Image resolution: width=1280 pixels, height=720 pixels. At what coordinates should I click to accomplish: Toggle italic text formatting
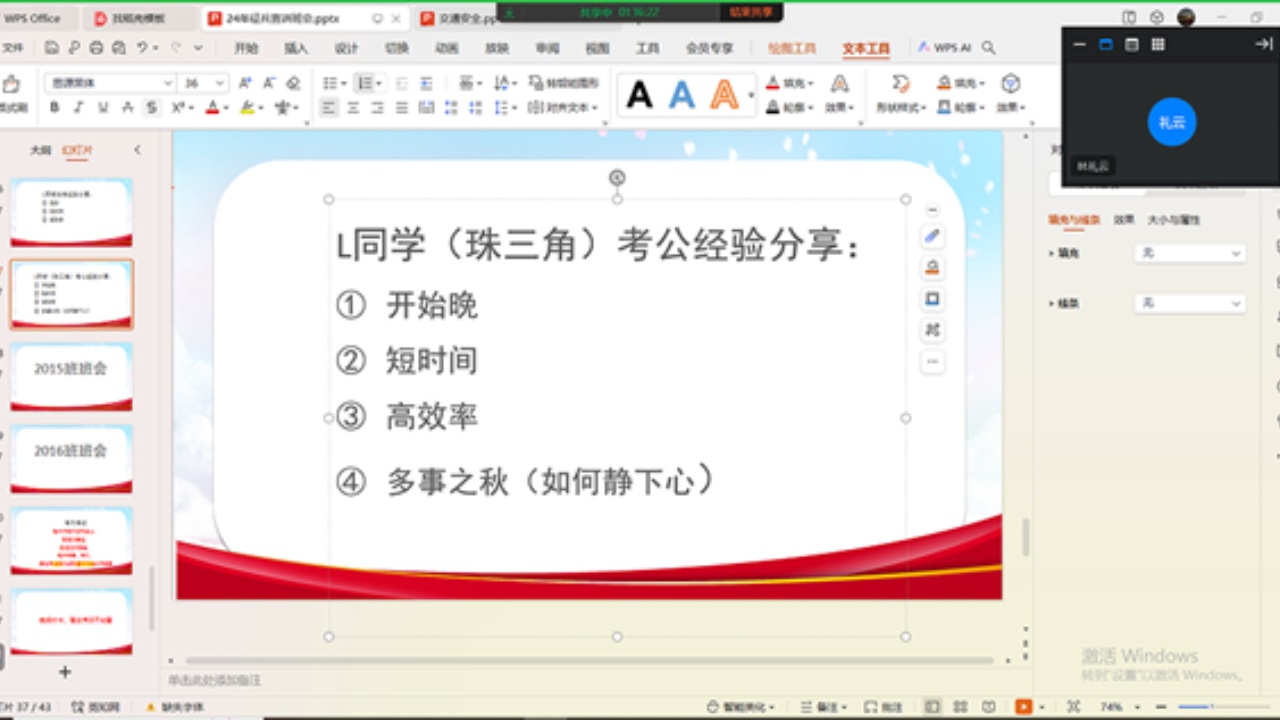click(x=79, y=108)
